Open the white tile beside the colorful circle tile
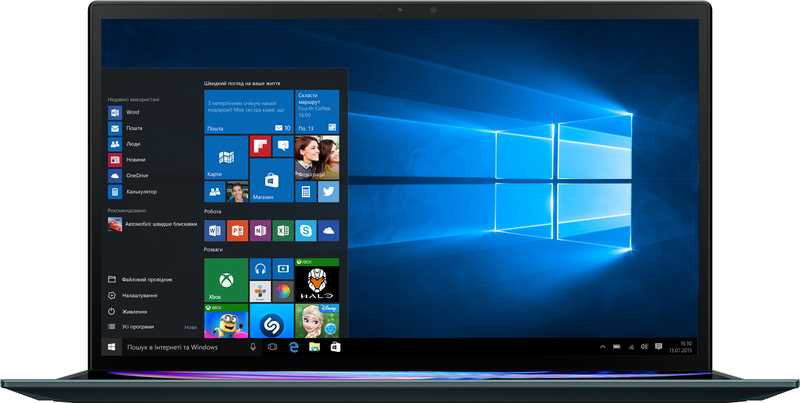This screenshot has height=403, width=800. pos(260,291)
